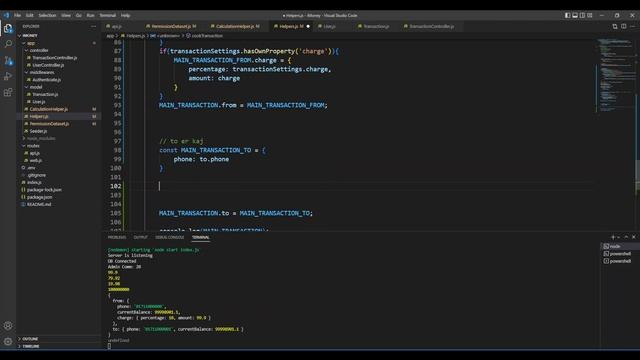The width and height of the screenshot is (640, 360).
Task: Switch to the Transaction.js editor tab
Action: click(376, 26)
